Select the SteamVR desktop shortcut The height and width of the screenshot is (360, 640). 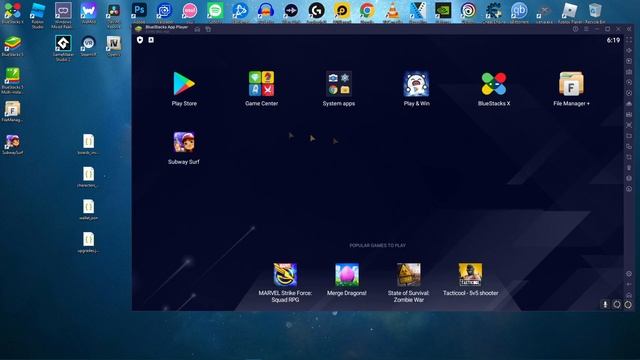[x=88, y=45]
